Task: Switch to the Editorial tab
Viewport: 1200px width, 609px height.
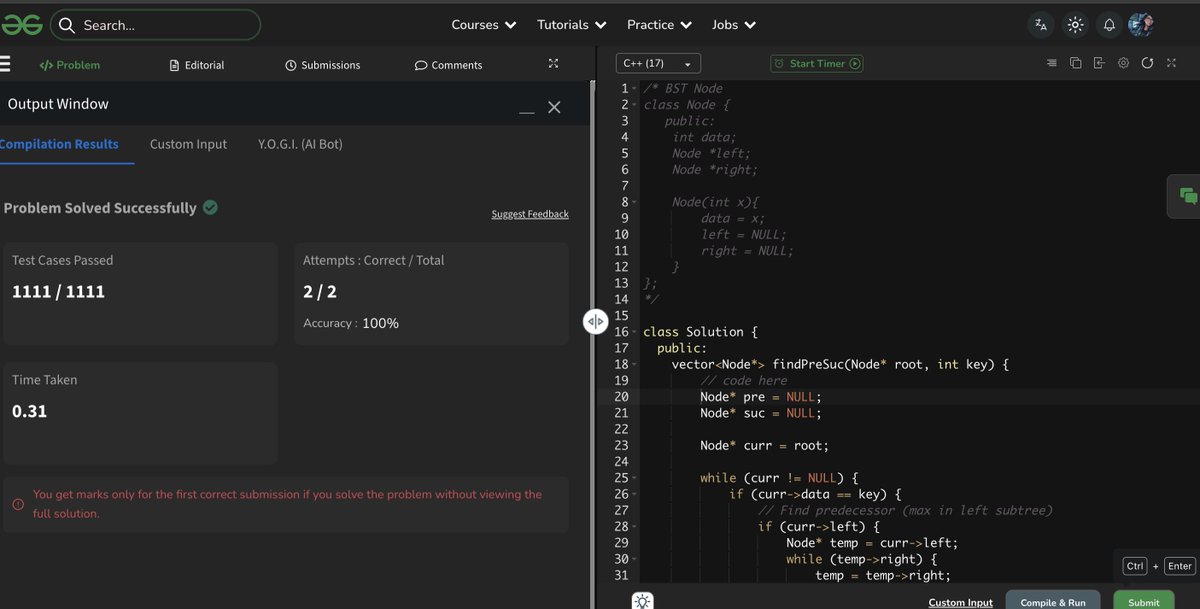Action: click(x=197, y=65)
